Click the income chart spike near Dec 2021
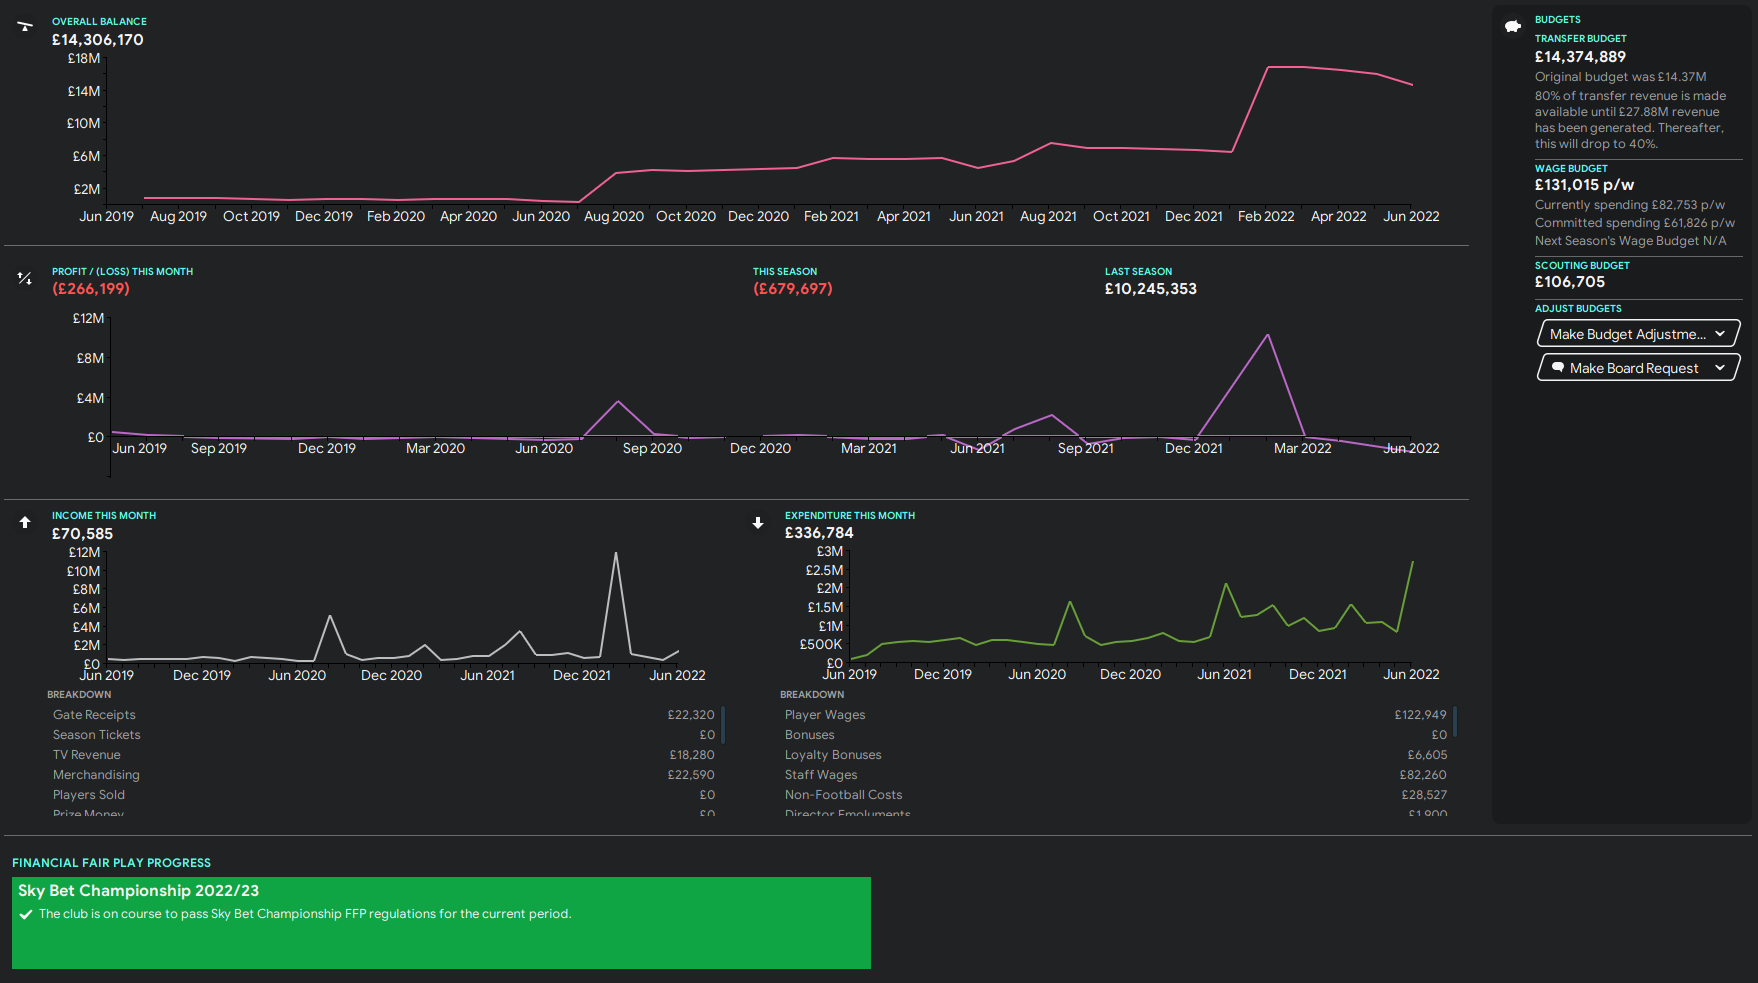The image size is (1758, 983). coord(616,553)
